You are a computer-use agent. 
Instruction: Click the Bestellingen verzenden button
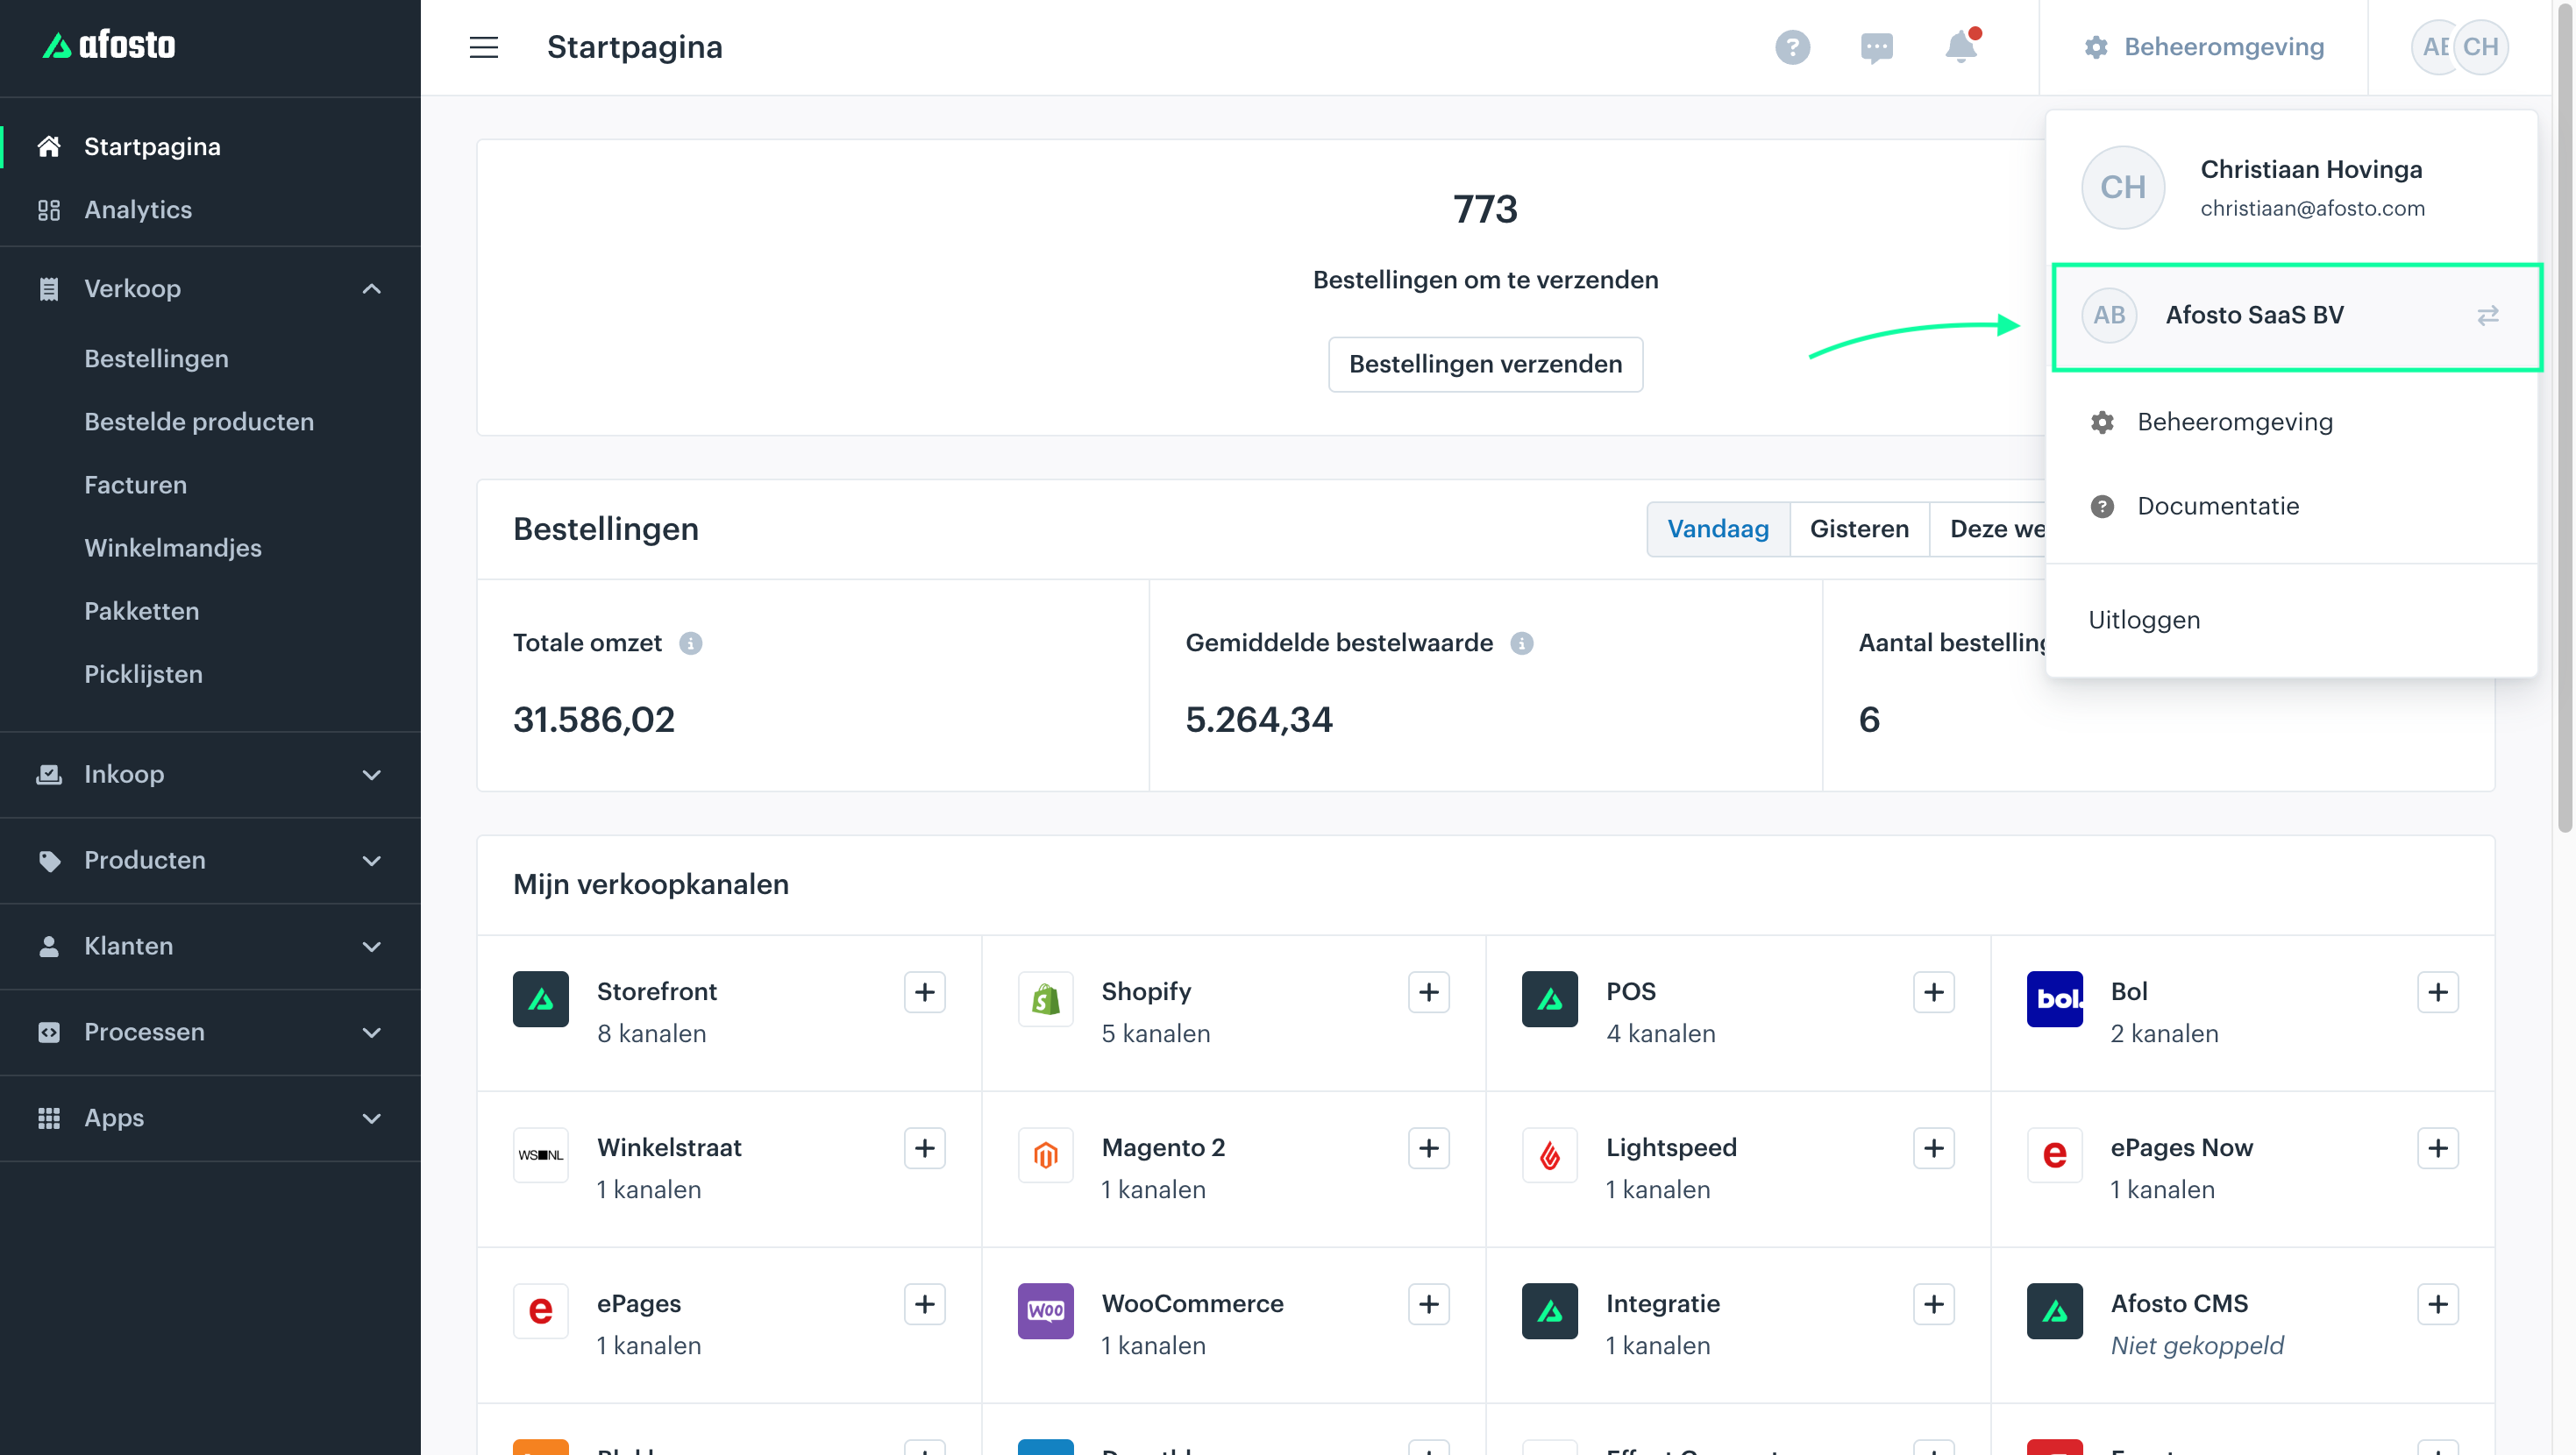click(1485, 365)
